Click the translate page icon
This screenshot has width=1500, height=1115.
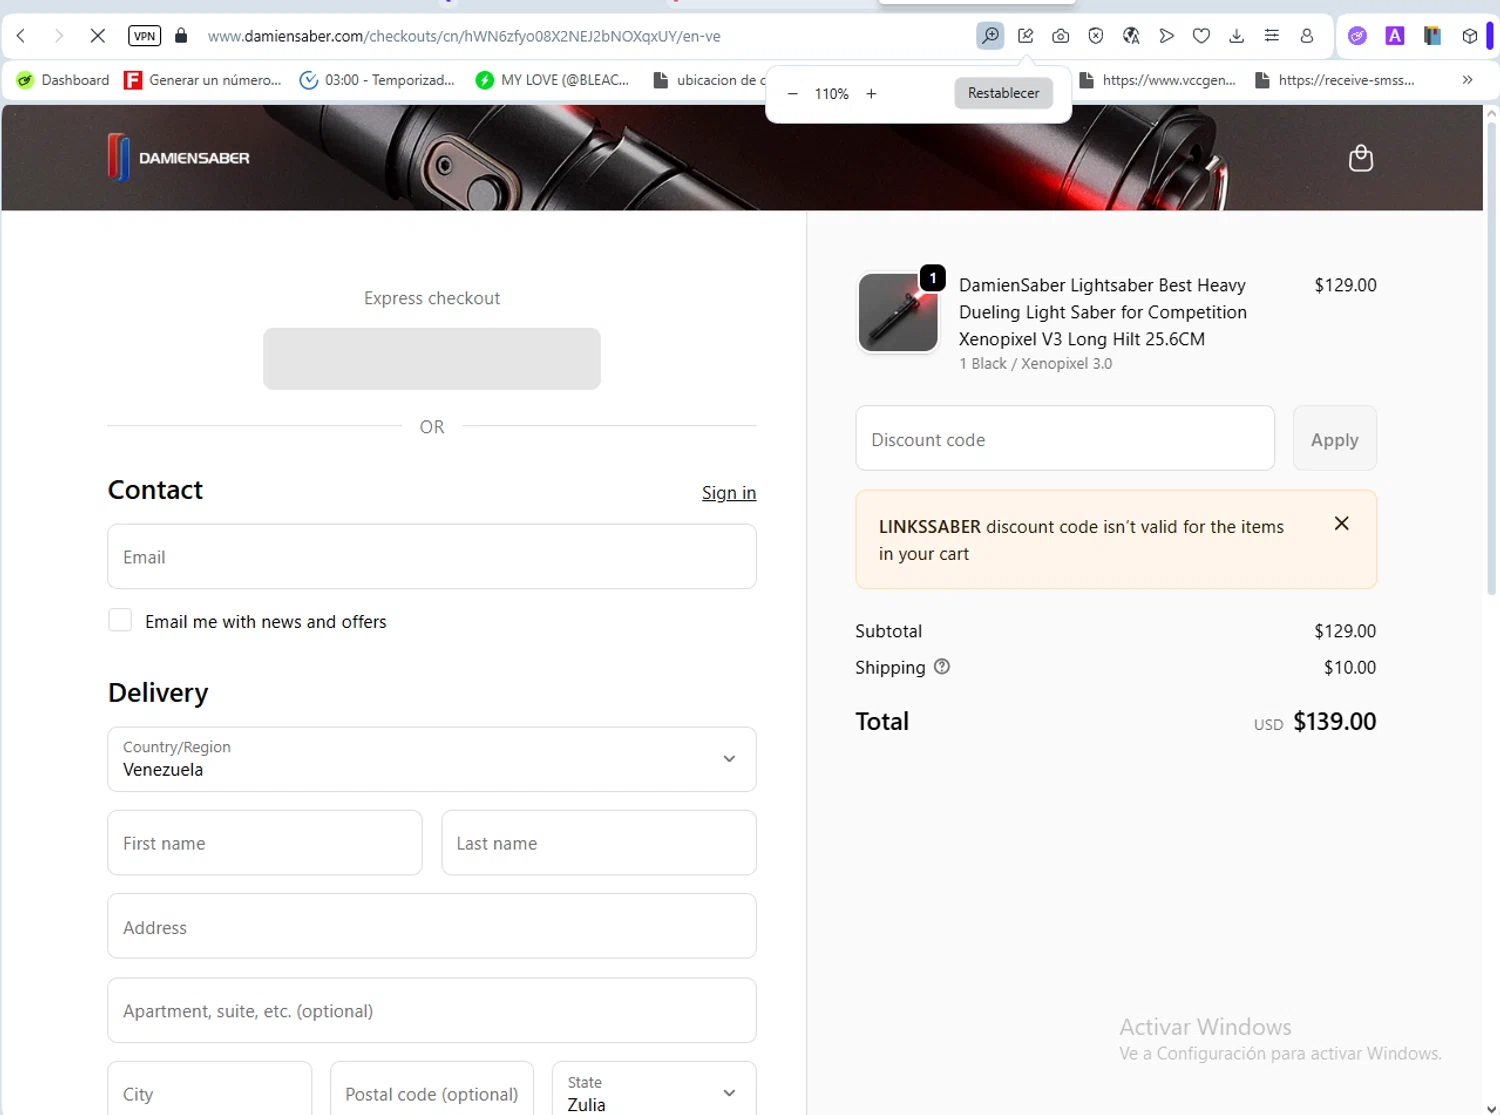click(1131, 36)
